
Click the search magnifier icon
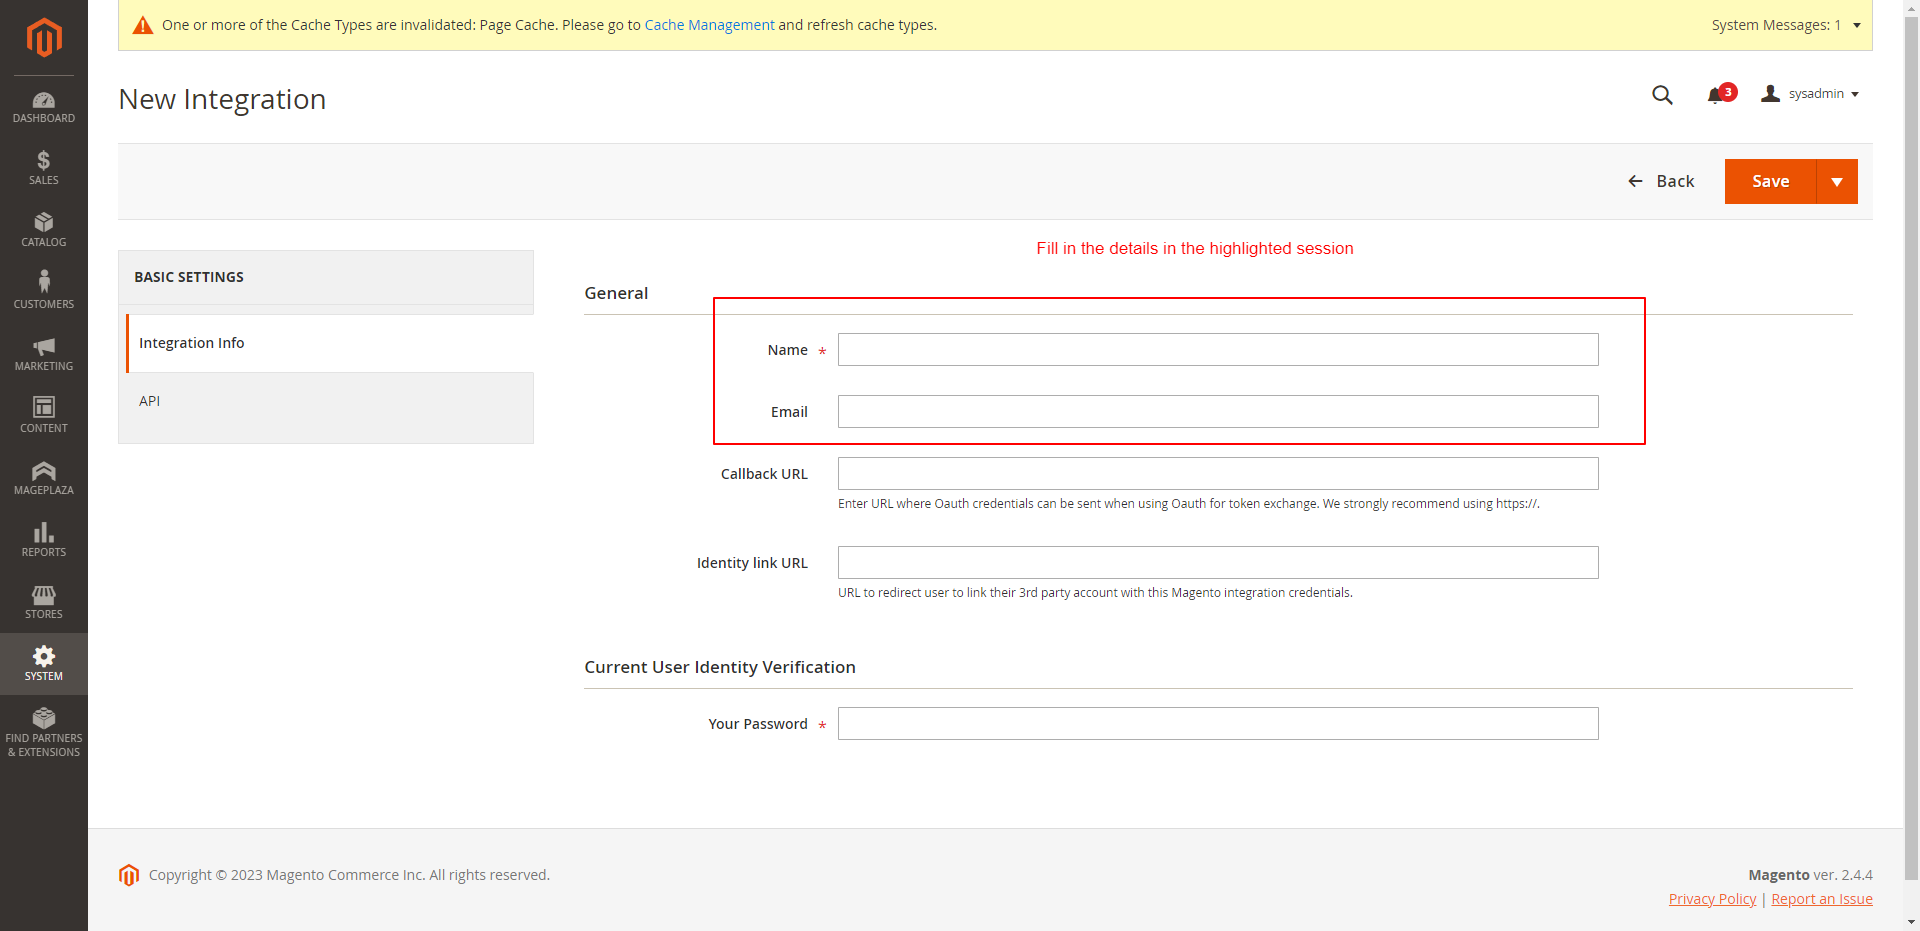coord(1662,95)
